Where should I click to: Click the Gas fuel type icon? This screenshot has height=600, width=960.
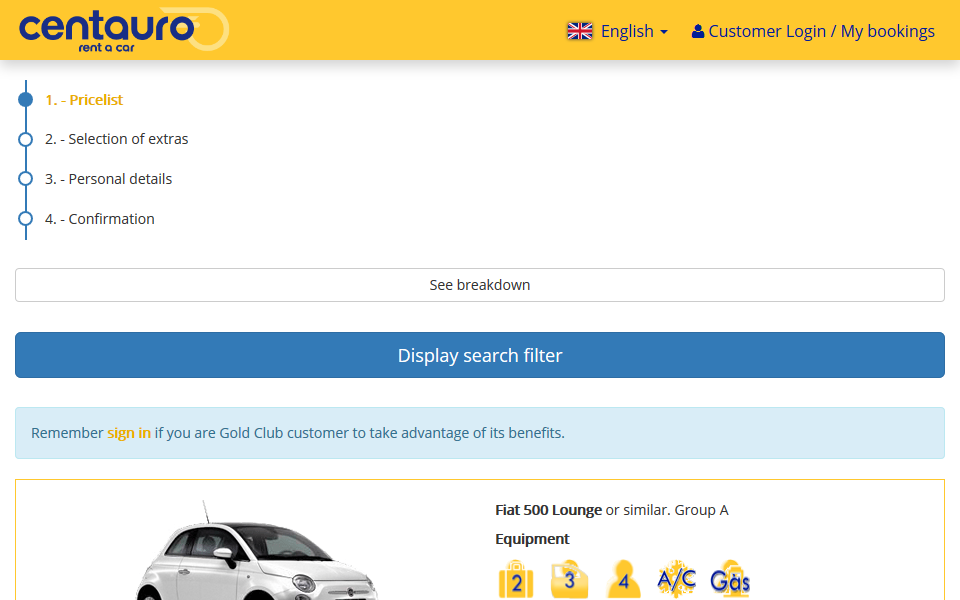[730, 579]
